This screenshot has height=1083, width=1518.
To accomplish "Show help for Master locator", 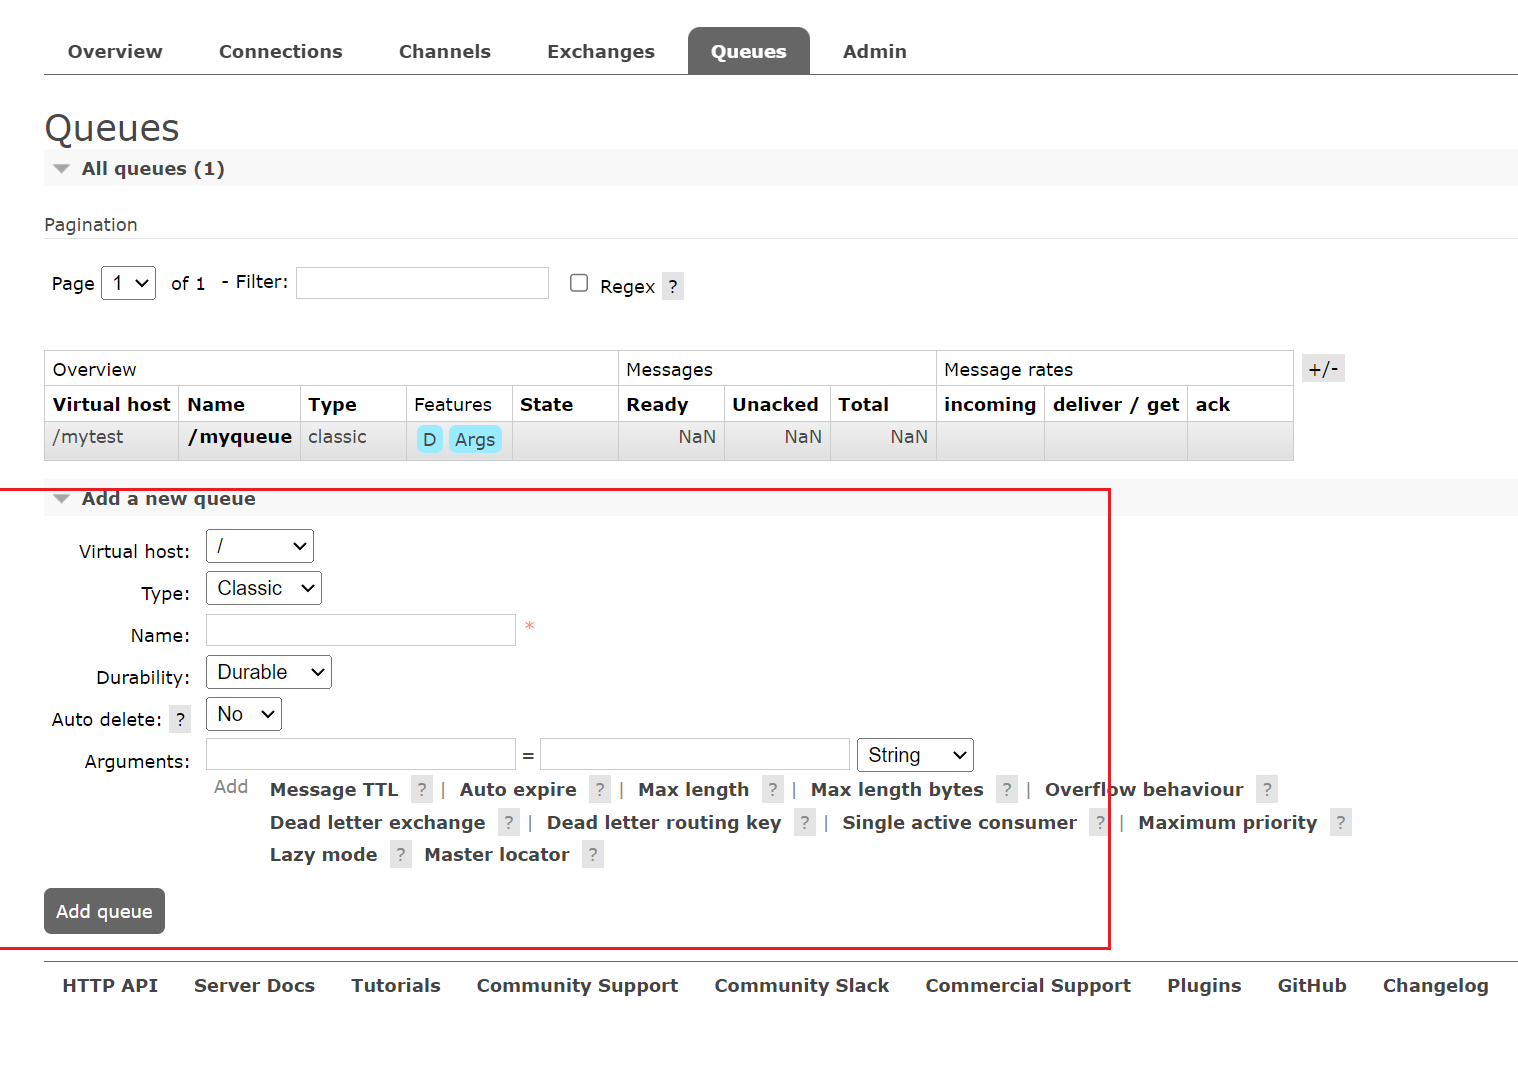I will click(593, 855).
